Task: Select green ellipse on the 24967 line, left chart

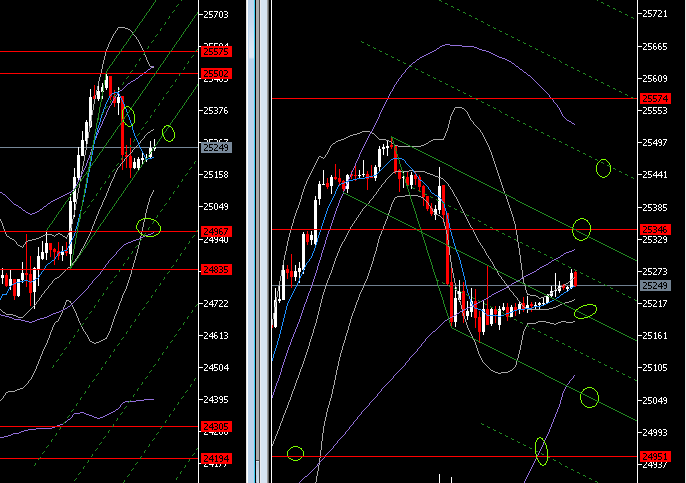Action: point(148,228)
